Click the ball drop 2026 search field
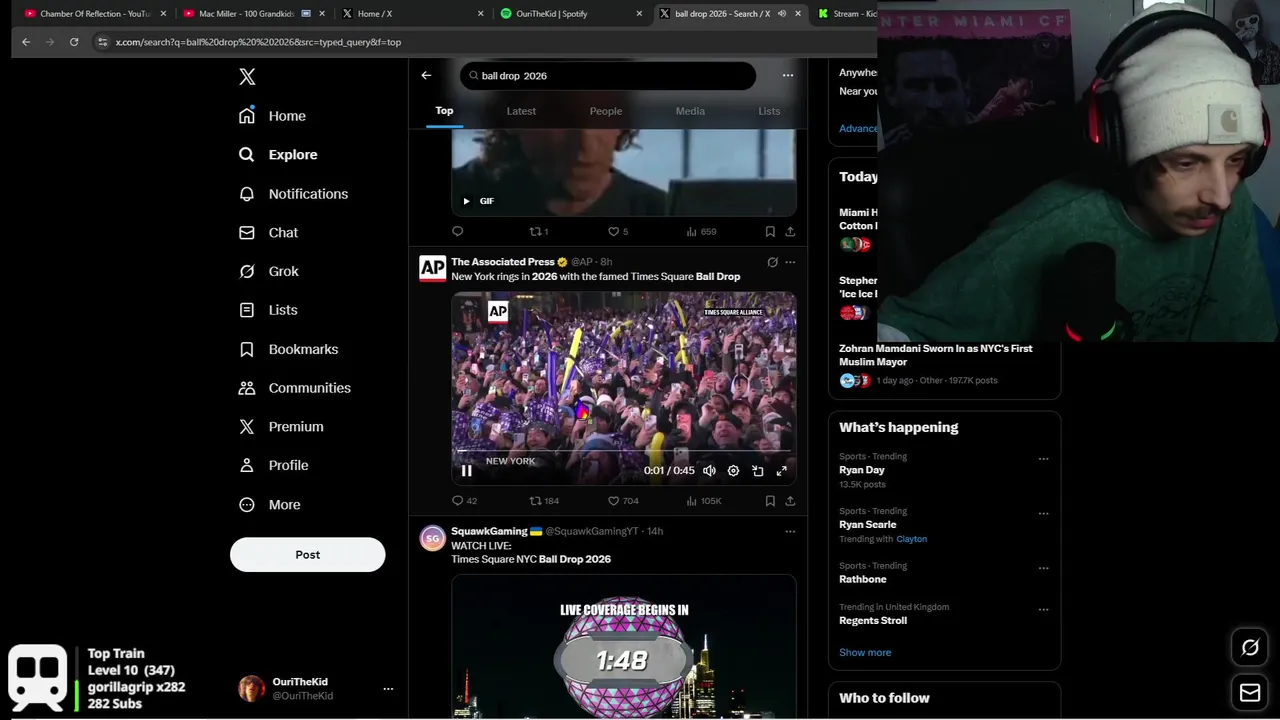This screenshot has height=720, width=1280. (608, 76)
